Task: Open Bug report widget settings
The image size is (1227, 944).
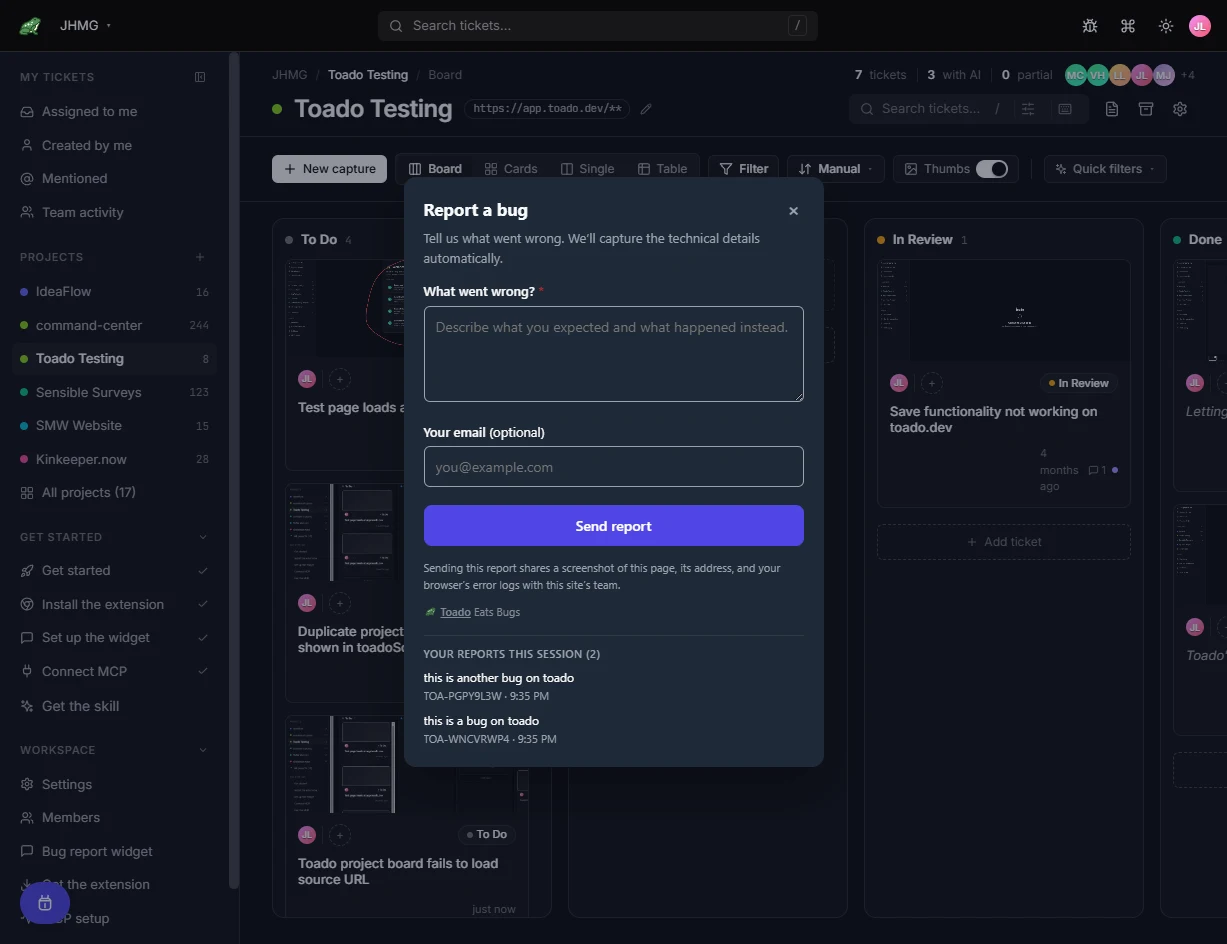Action: click(x=115, y=852)
